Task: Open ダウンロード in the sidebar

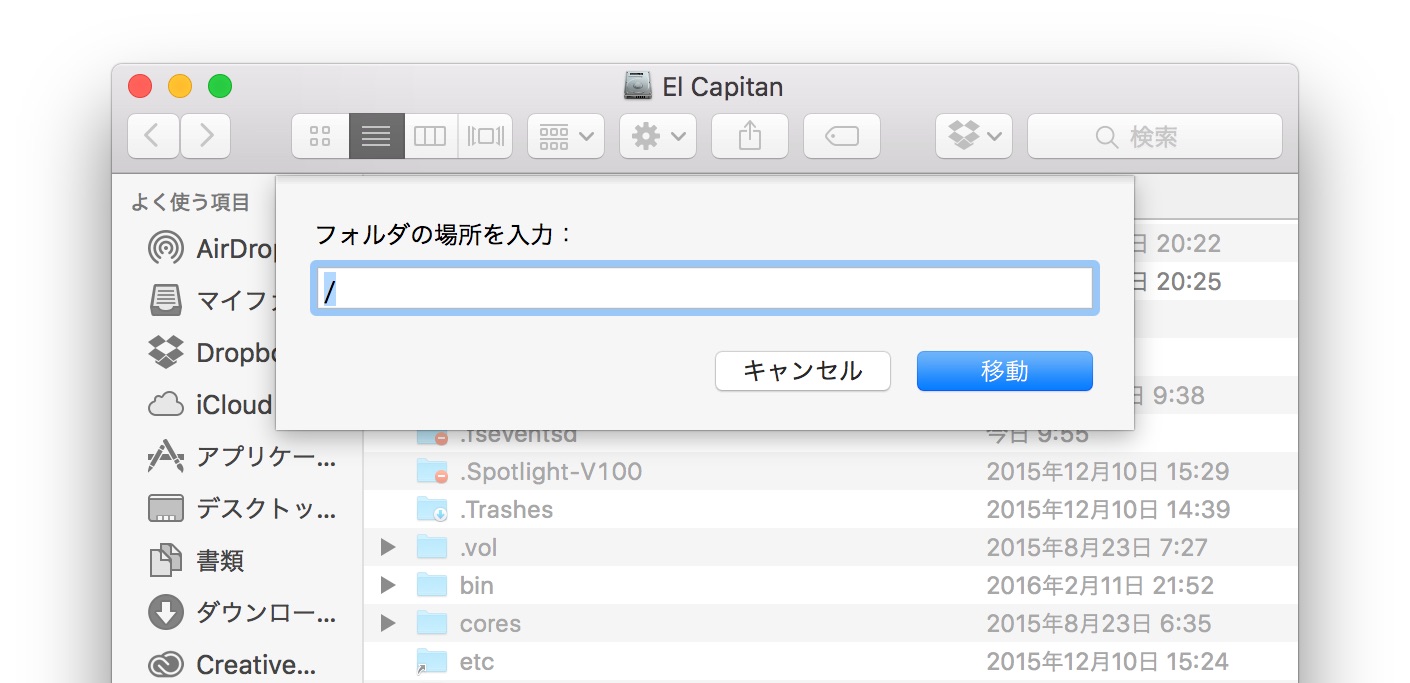Action: tap(242, 613)
